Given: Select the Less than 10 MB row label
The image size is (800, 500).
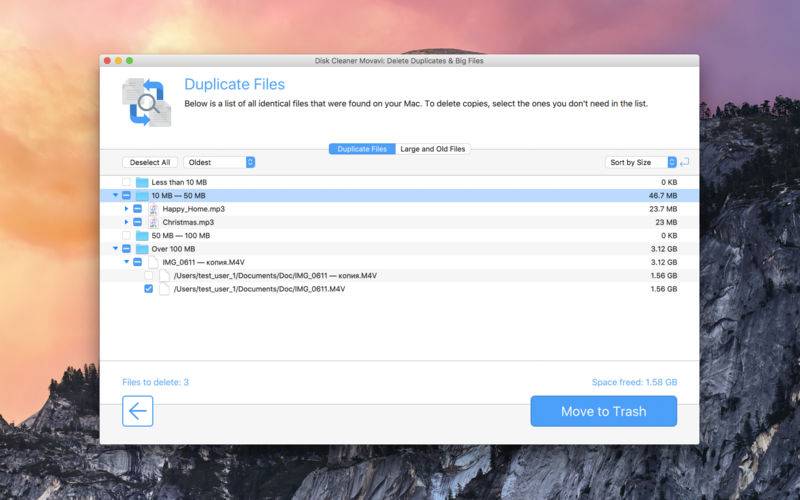Looking at the screenshot, I should click(x=179, y=182).
